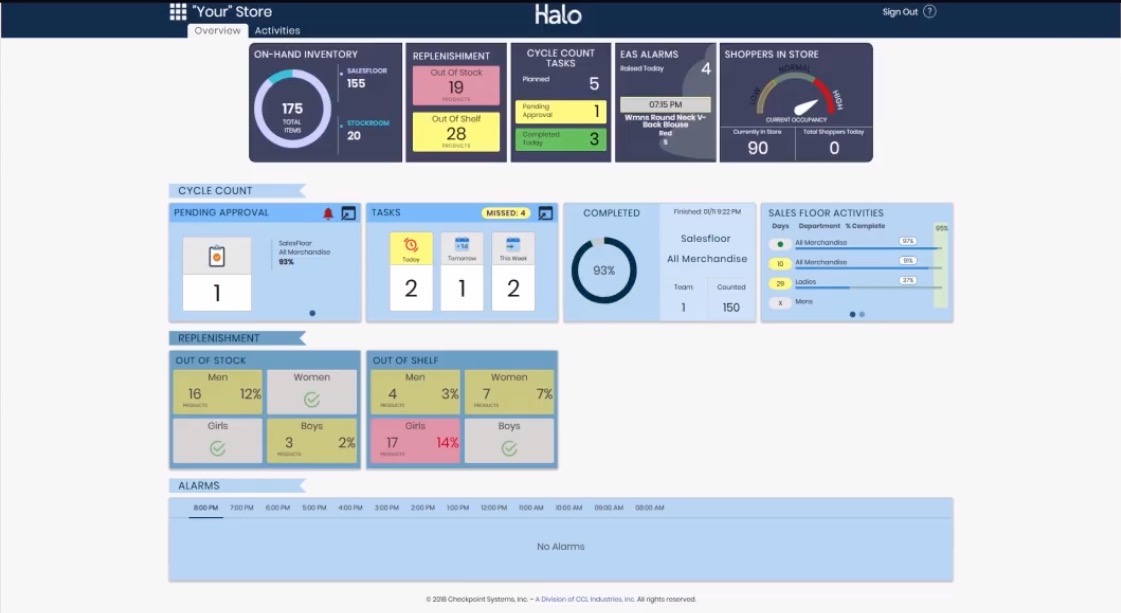1121x613 pixels.
Task: Click the MISSED: 4 badge
Action: pyautogui.click(x=506, y=213)
